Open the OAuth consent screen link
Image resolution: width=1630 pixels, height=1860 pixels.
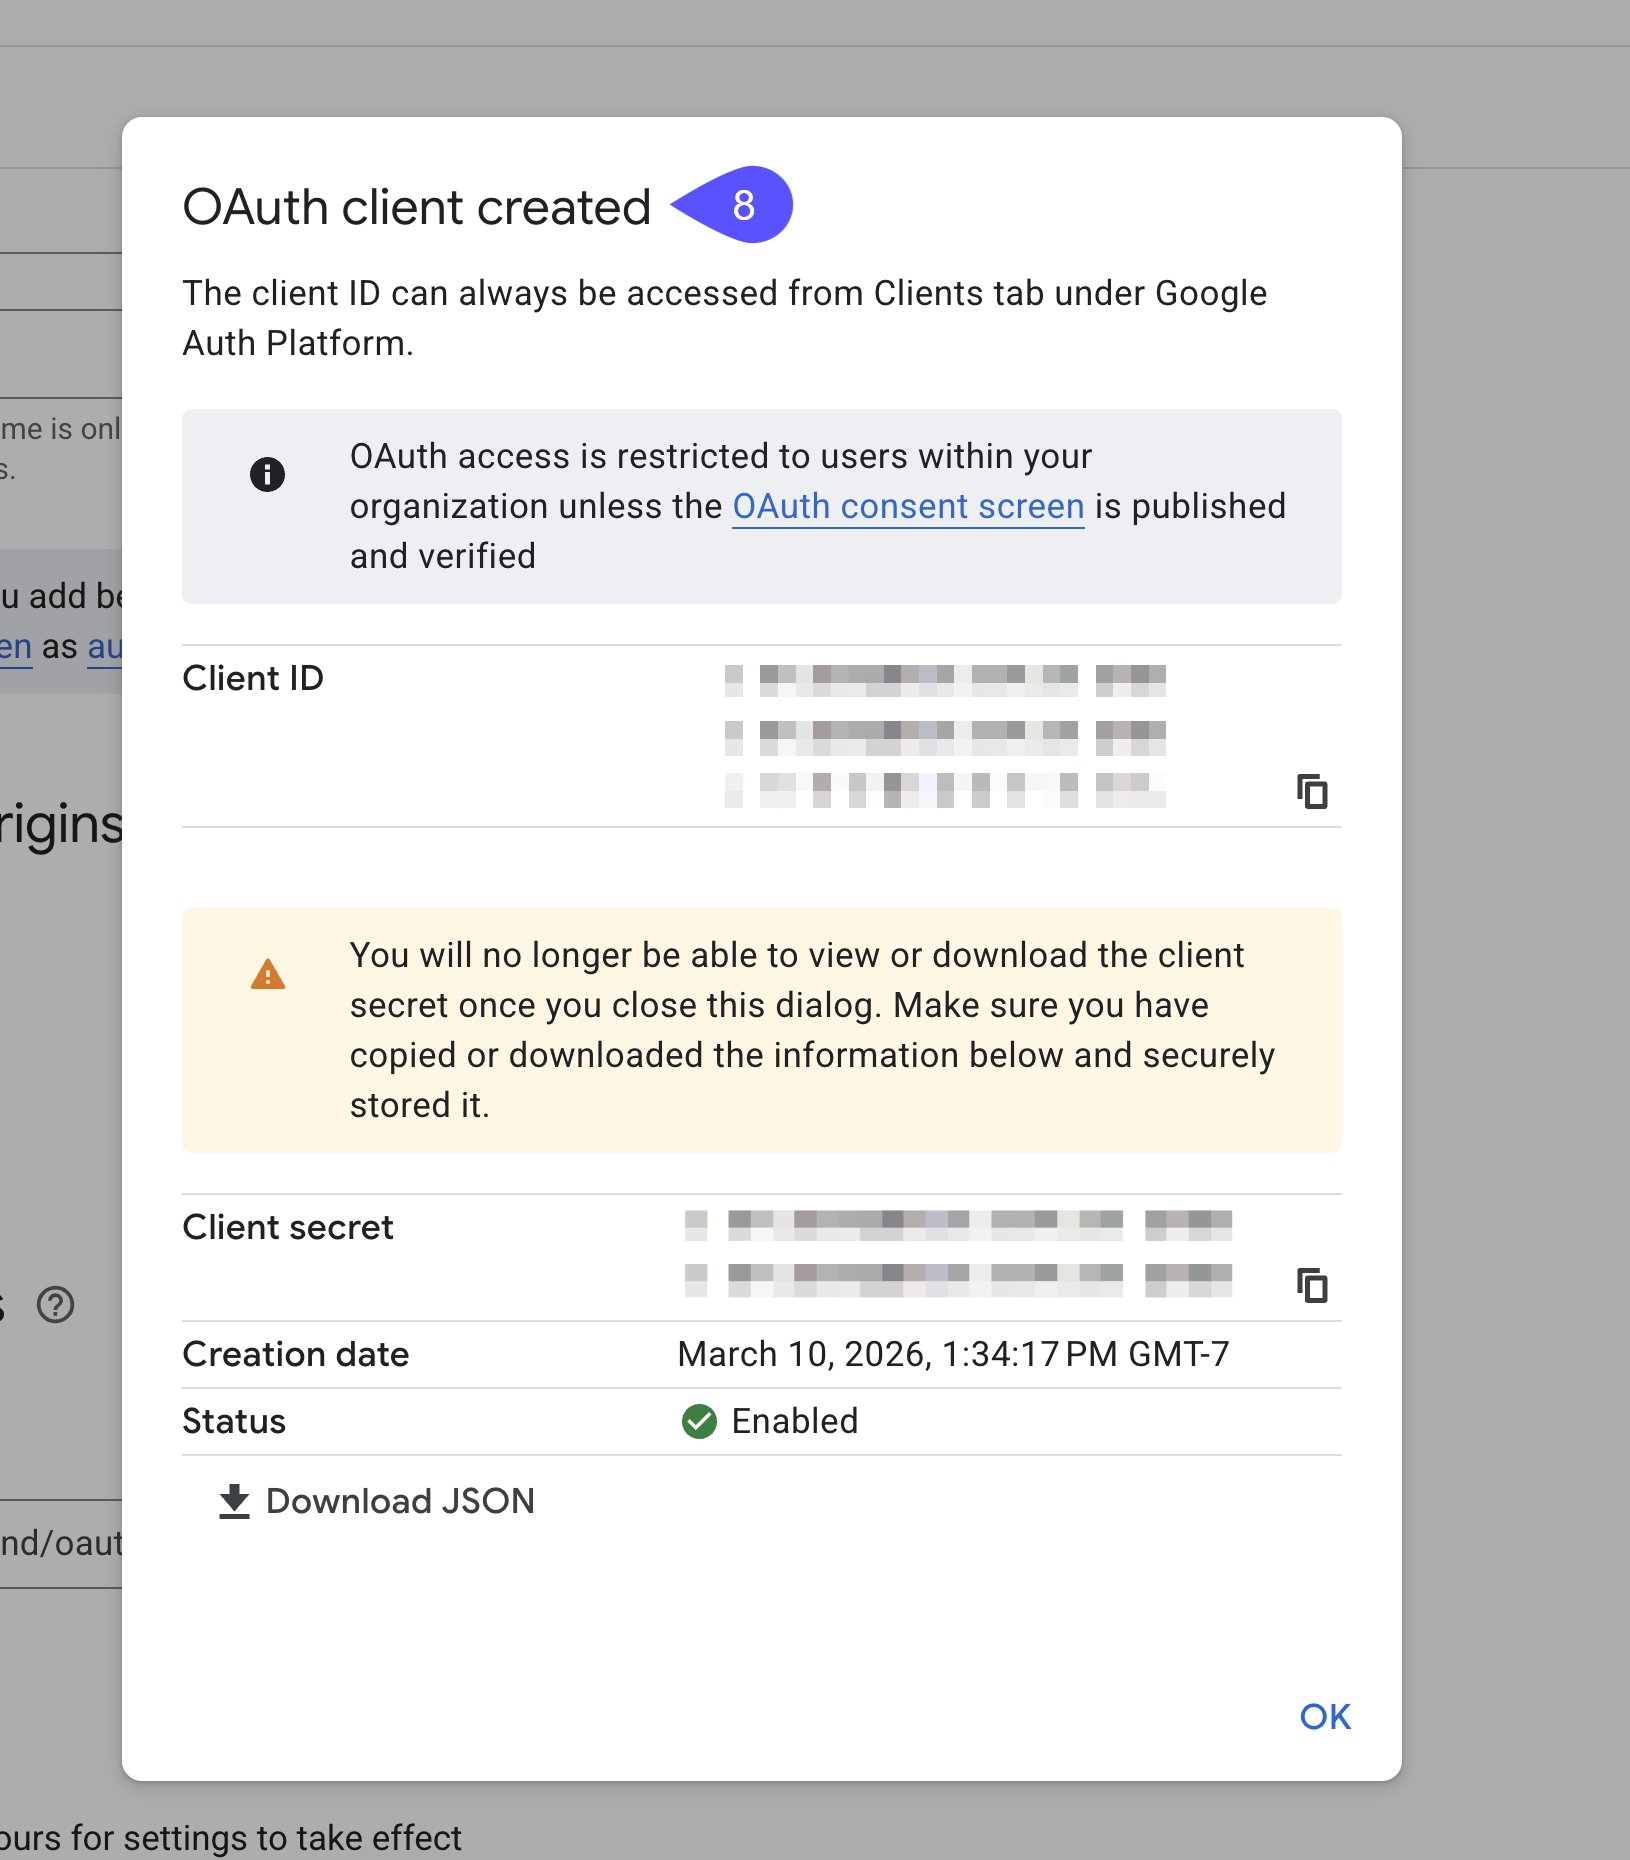[x=908, y=506]
